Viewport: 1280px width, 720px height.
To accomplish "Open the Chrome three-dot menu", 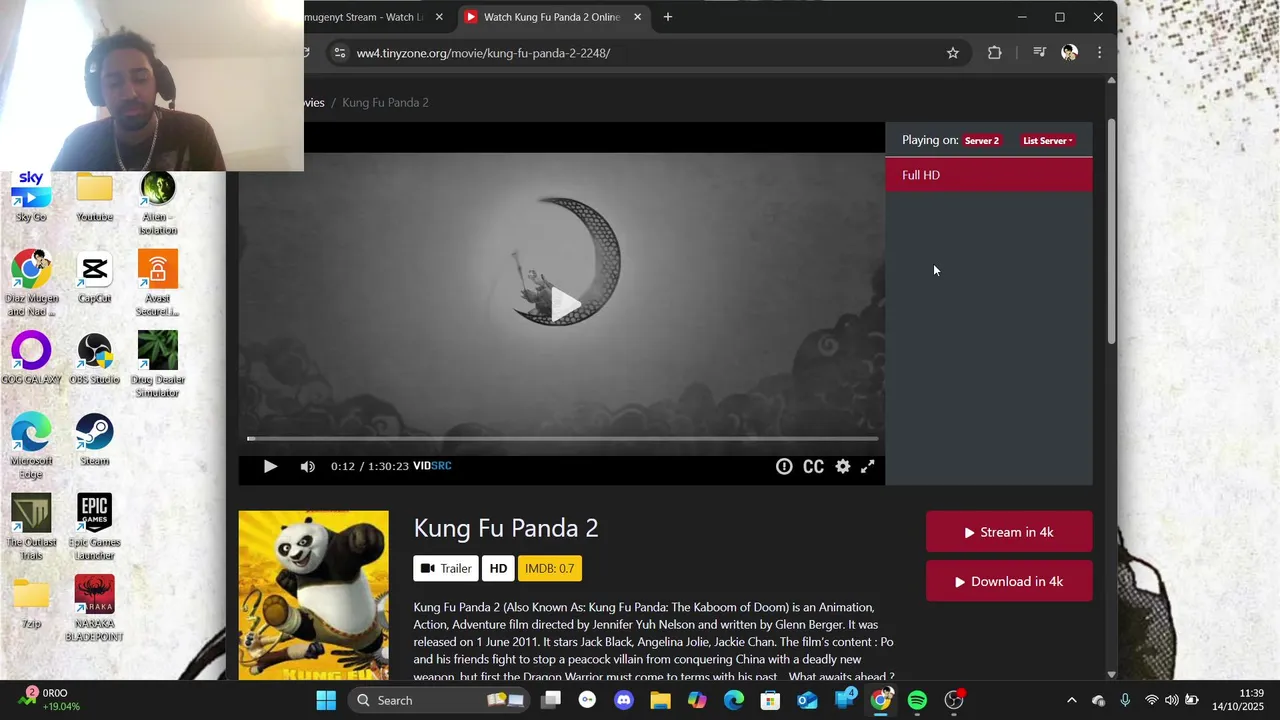I will (x=1099, y=53).
